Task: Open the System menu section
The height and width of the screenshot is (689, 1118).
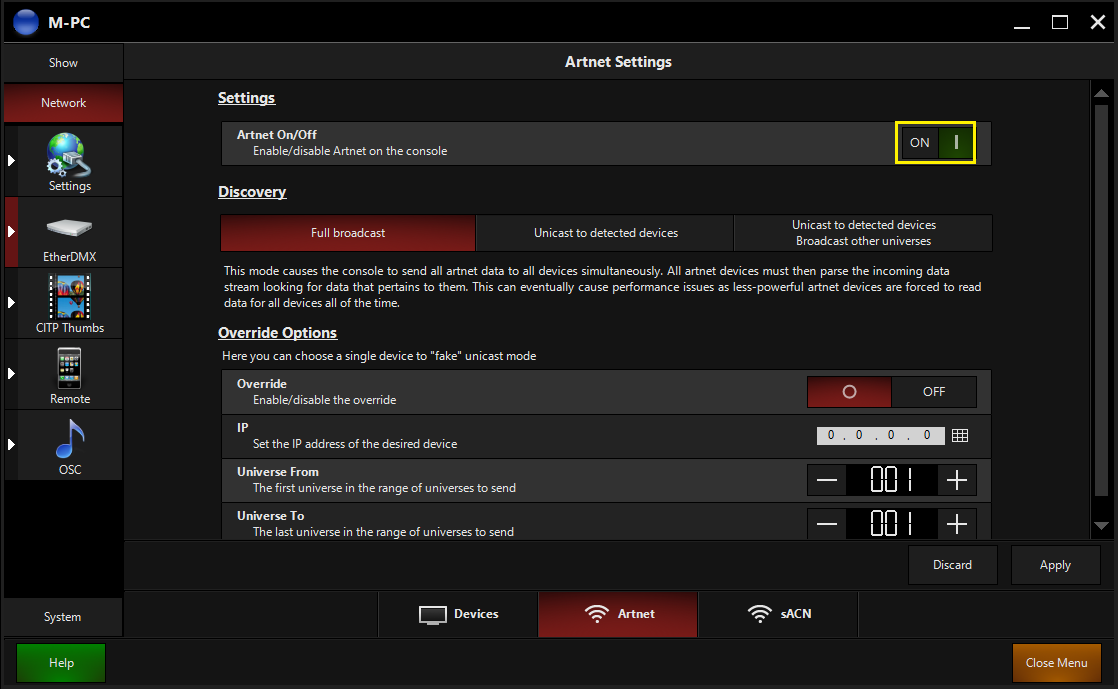Action: [x=63, y=617]
